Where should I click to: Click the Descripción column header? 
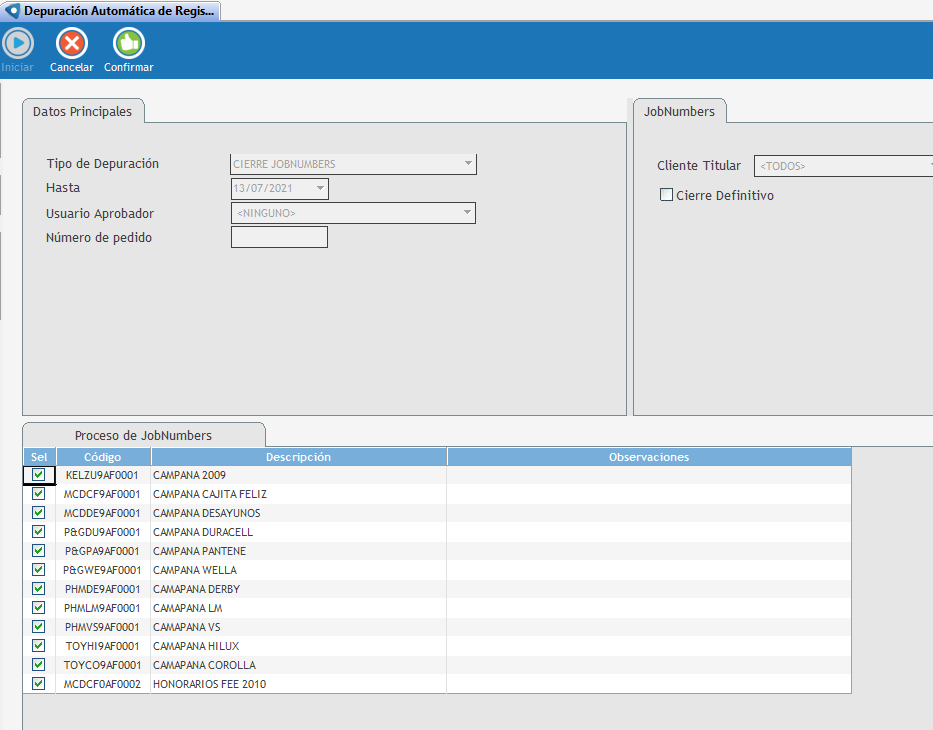tap(298, 457)
